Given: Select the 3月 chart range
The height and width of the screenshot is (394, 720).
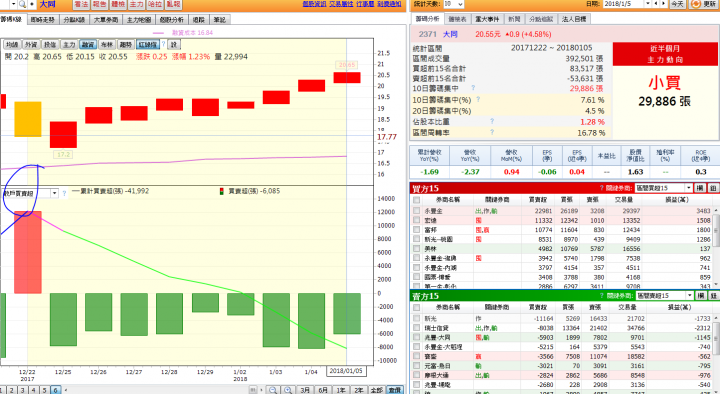Looking at the screenshot, I should click(305, 390).
